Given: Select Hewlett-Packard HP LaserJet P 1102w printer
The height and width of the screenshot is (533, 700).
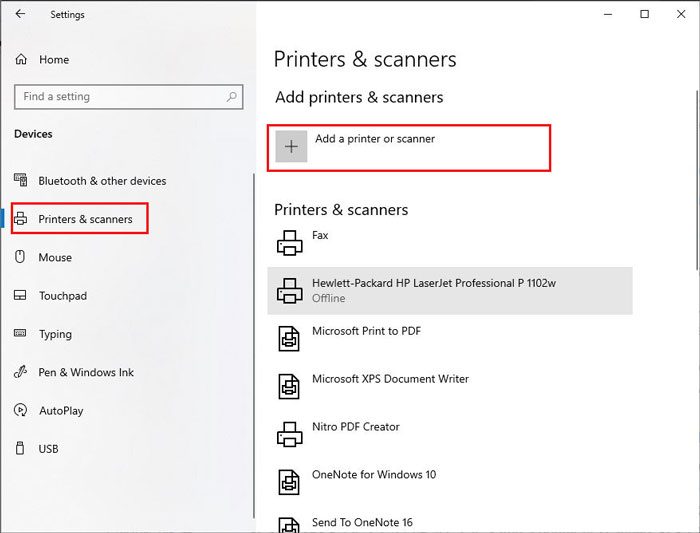Looking at the screenshot, I should (450, 291).
